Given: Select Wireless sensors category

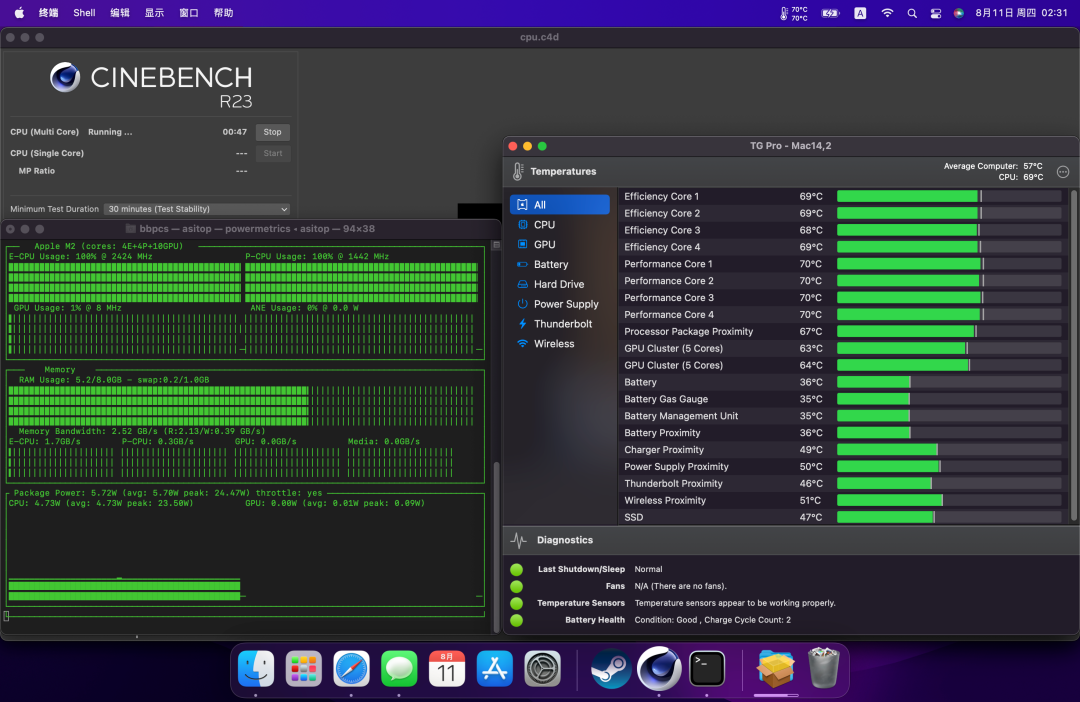Looking at the screenshot, I should click(553, 344).
